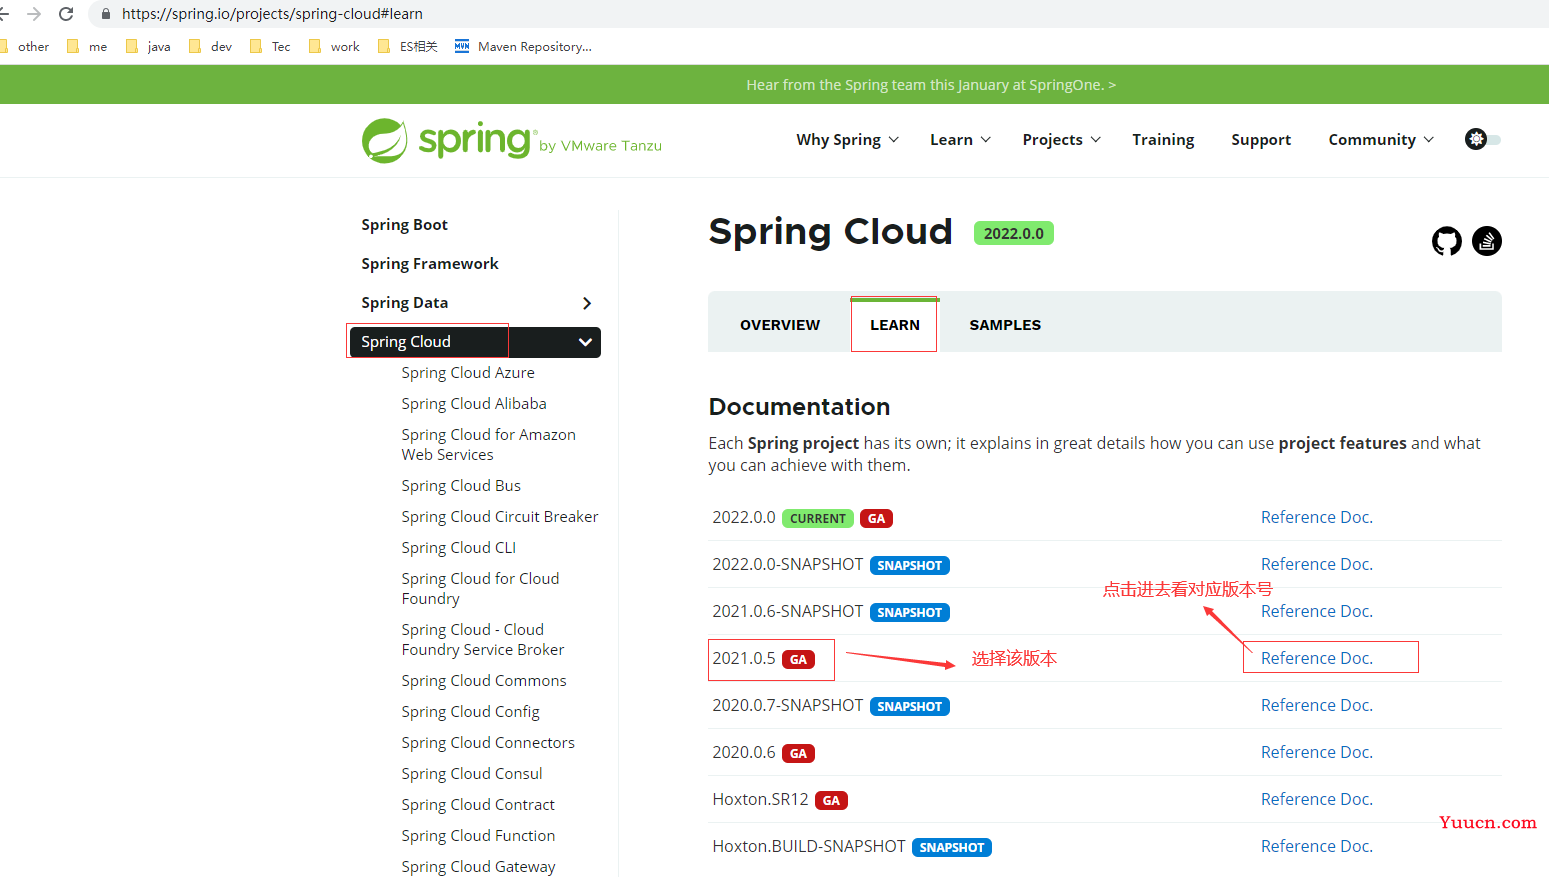Screen dimensions: 1549x877
Task: Open Reference Doc. for 2022.0.0
Action: (1317, 517)
